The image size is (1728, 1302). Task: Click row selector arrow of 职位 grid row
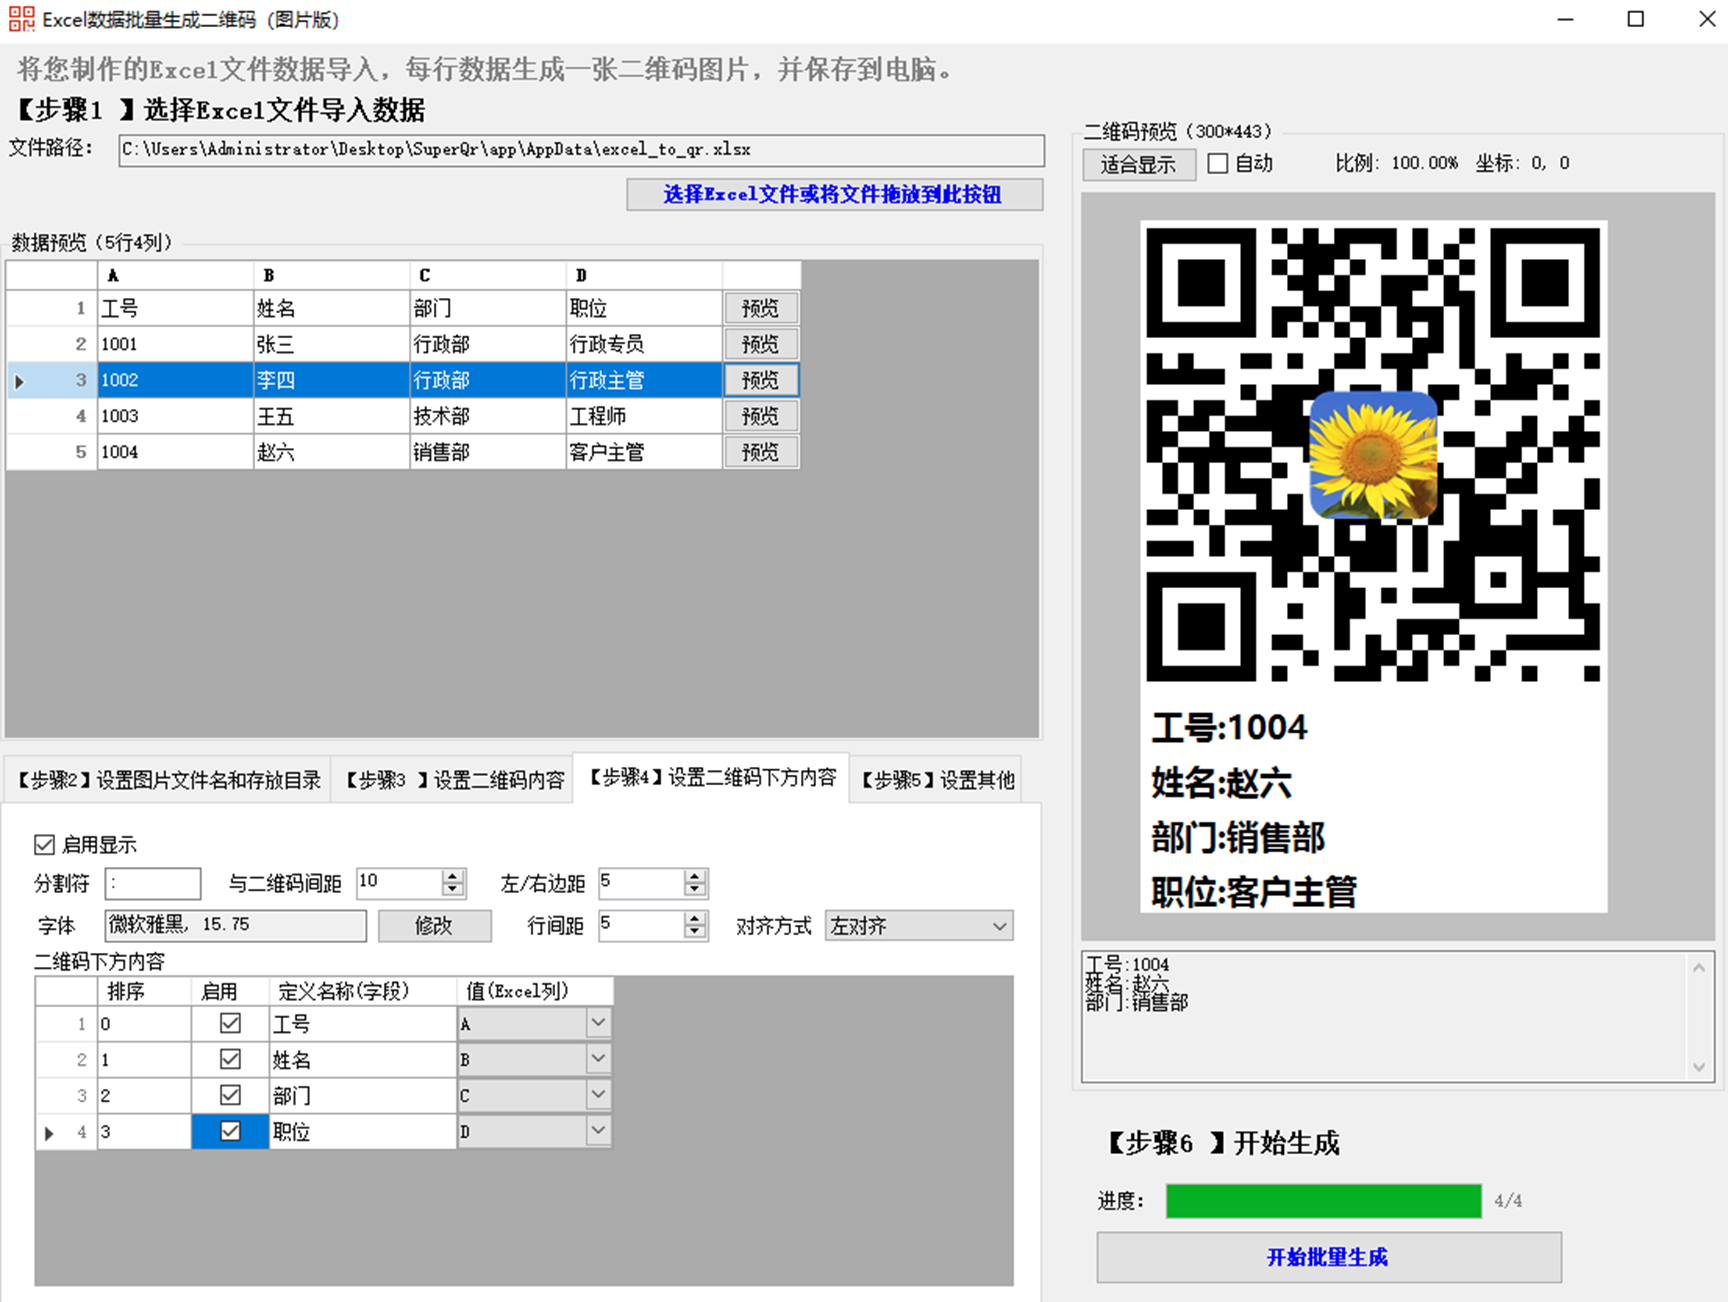point(49,1133)
